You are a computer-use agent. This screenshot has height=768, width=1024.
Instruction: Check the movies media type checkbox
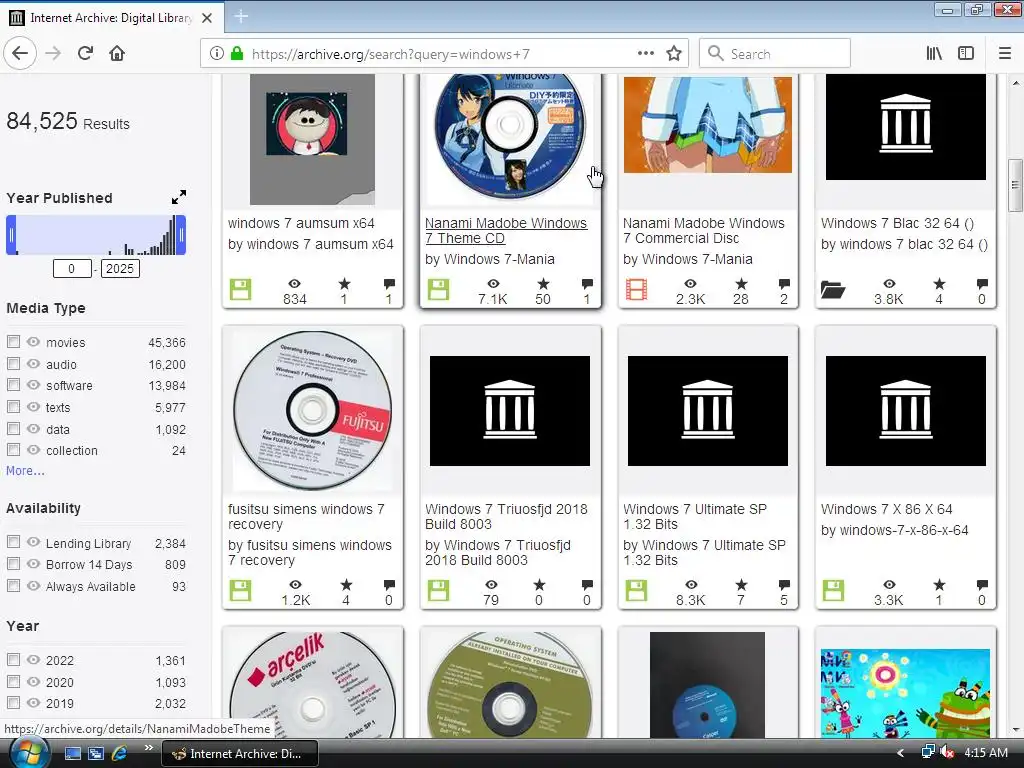pyautogui.click(x=13, y=342)
